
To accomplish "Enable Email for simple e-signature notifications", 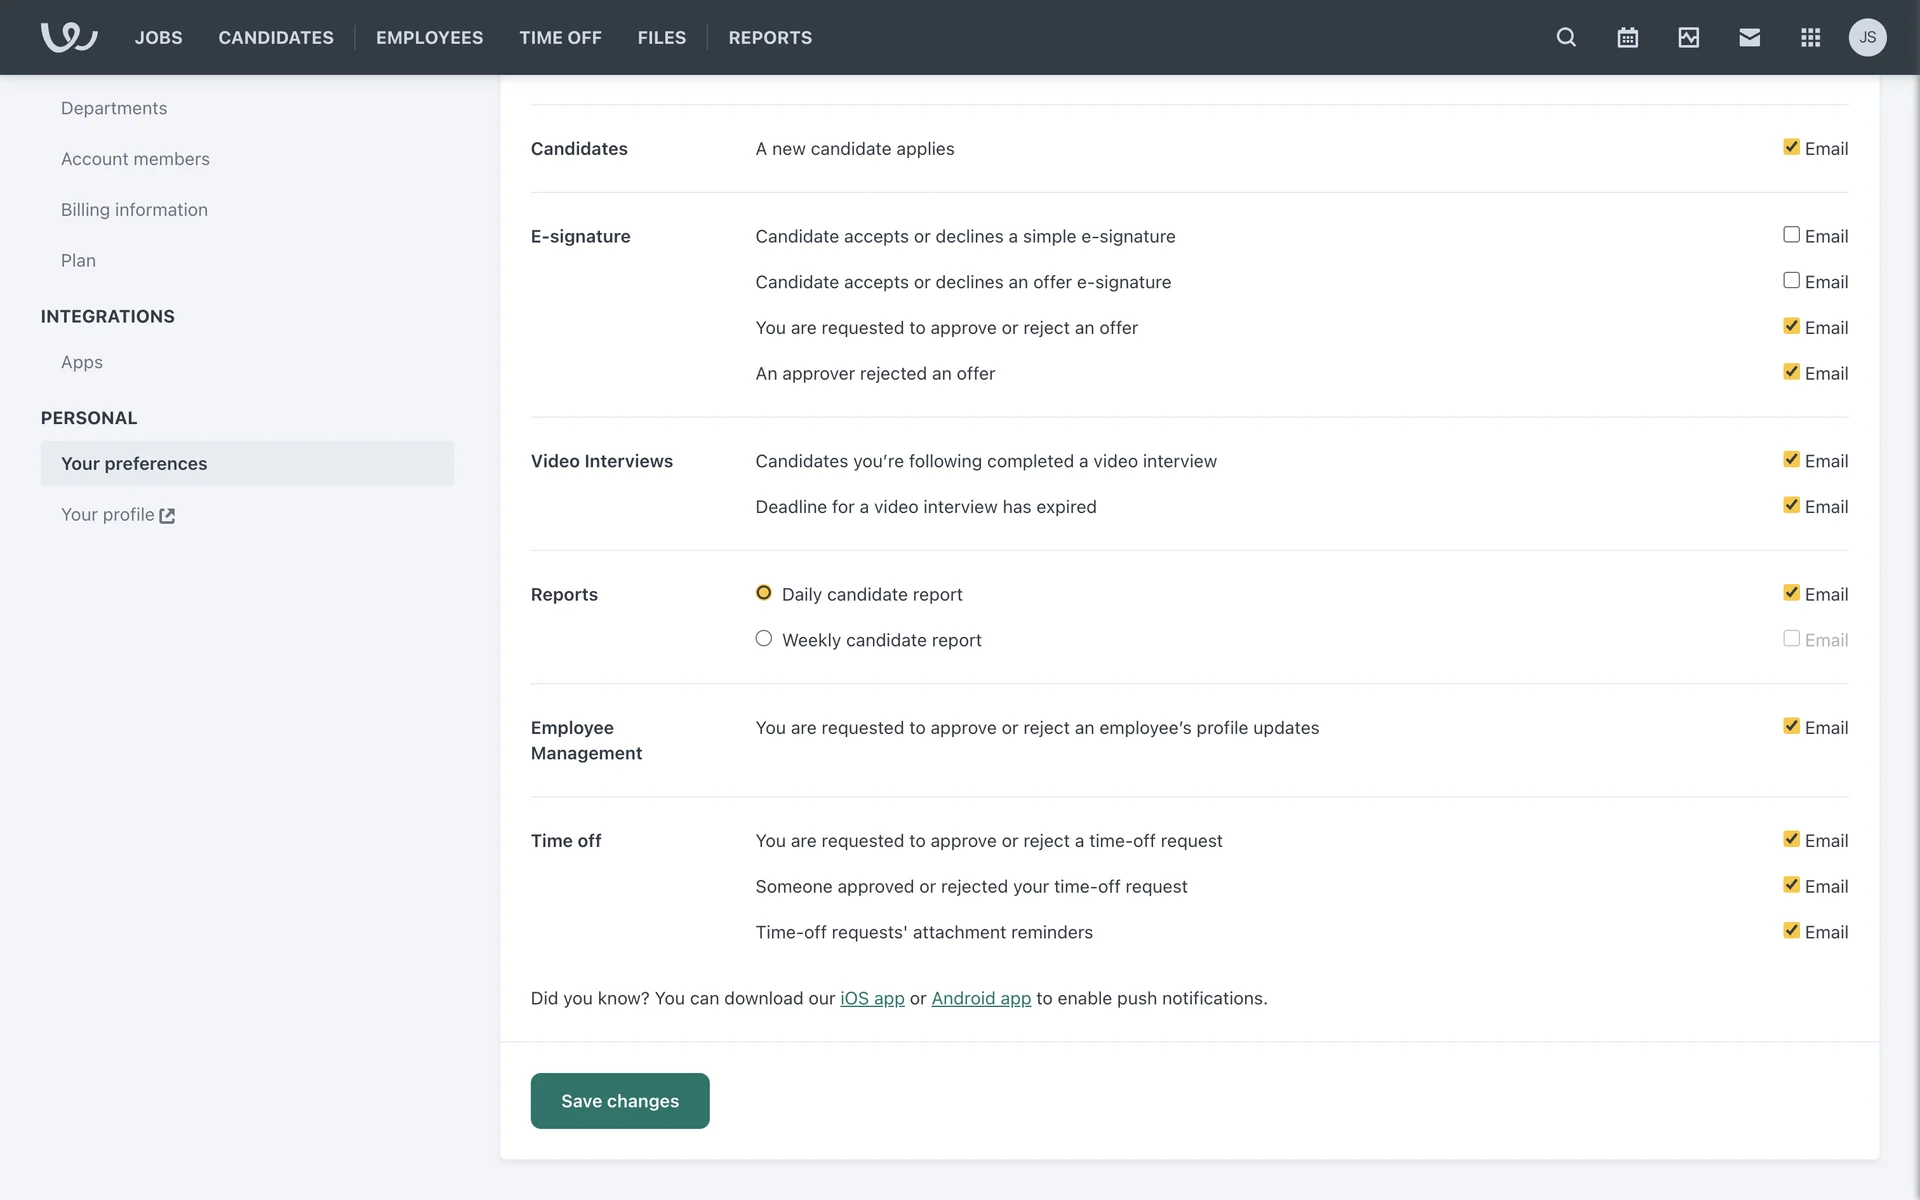I will [x=1791, y=235].
